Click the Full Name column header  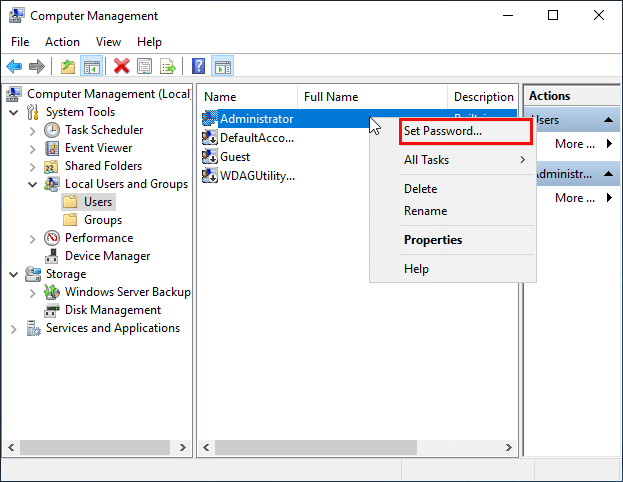tap(330, 97)
